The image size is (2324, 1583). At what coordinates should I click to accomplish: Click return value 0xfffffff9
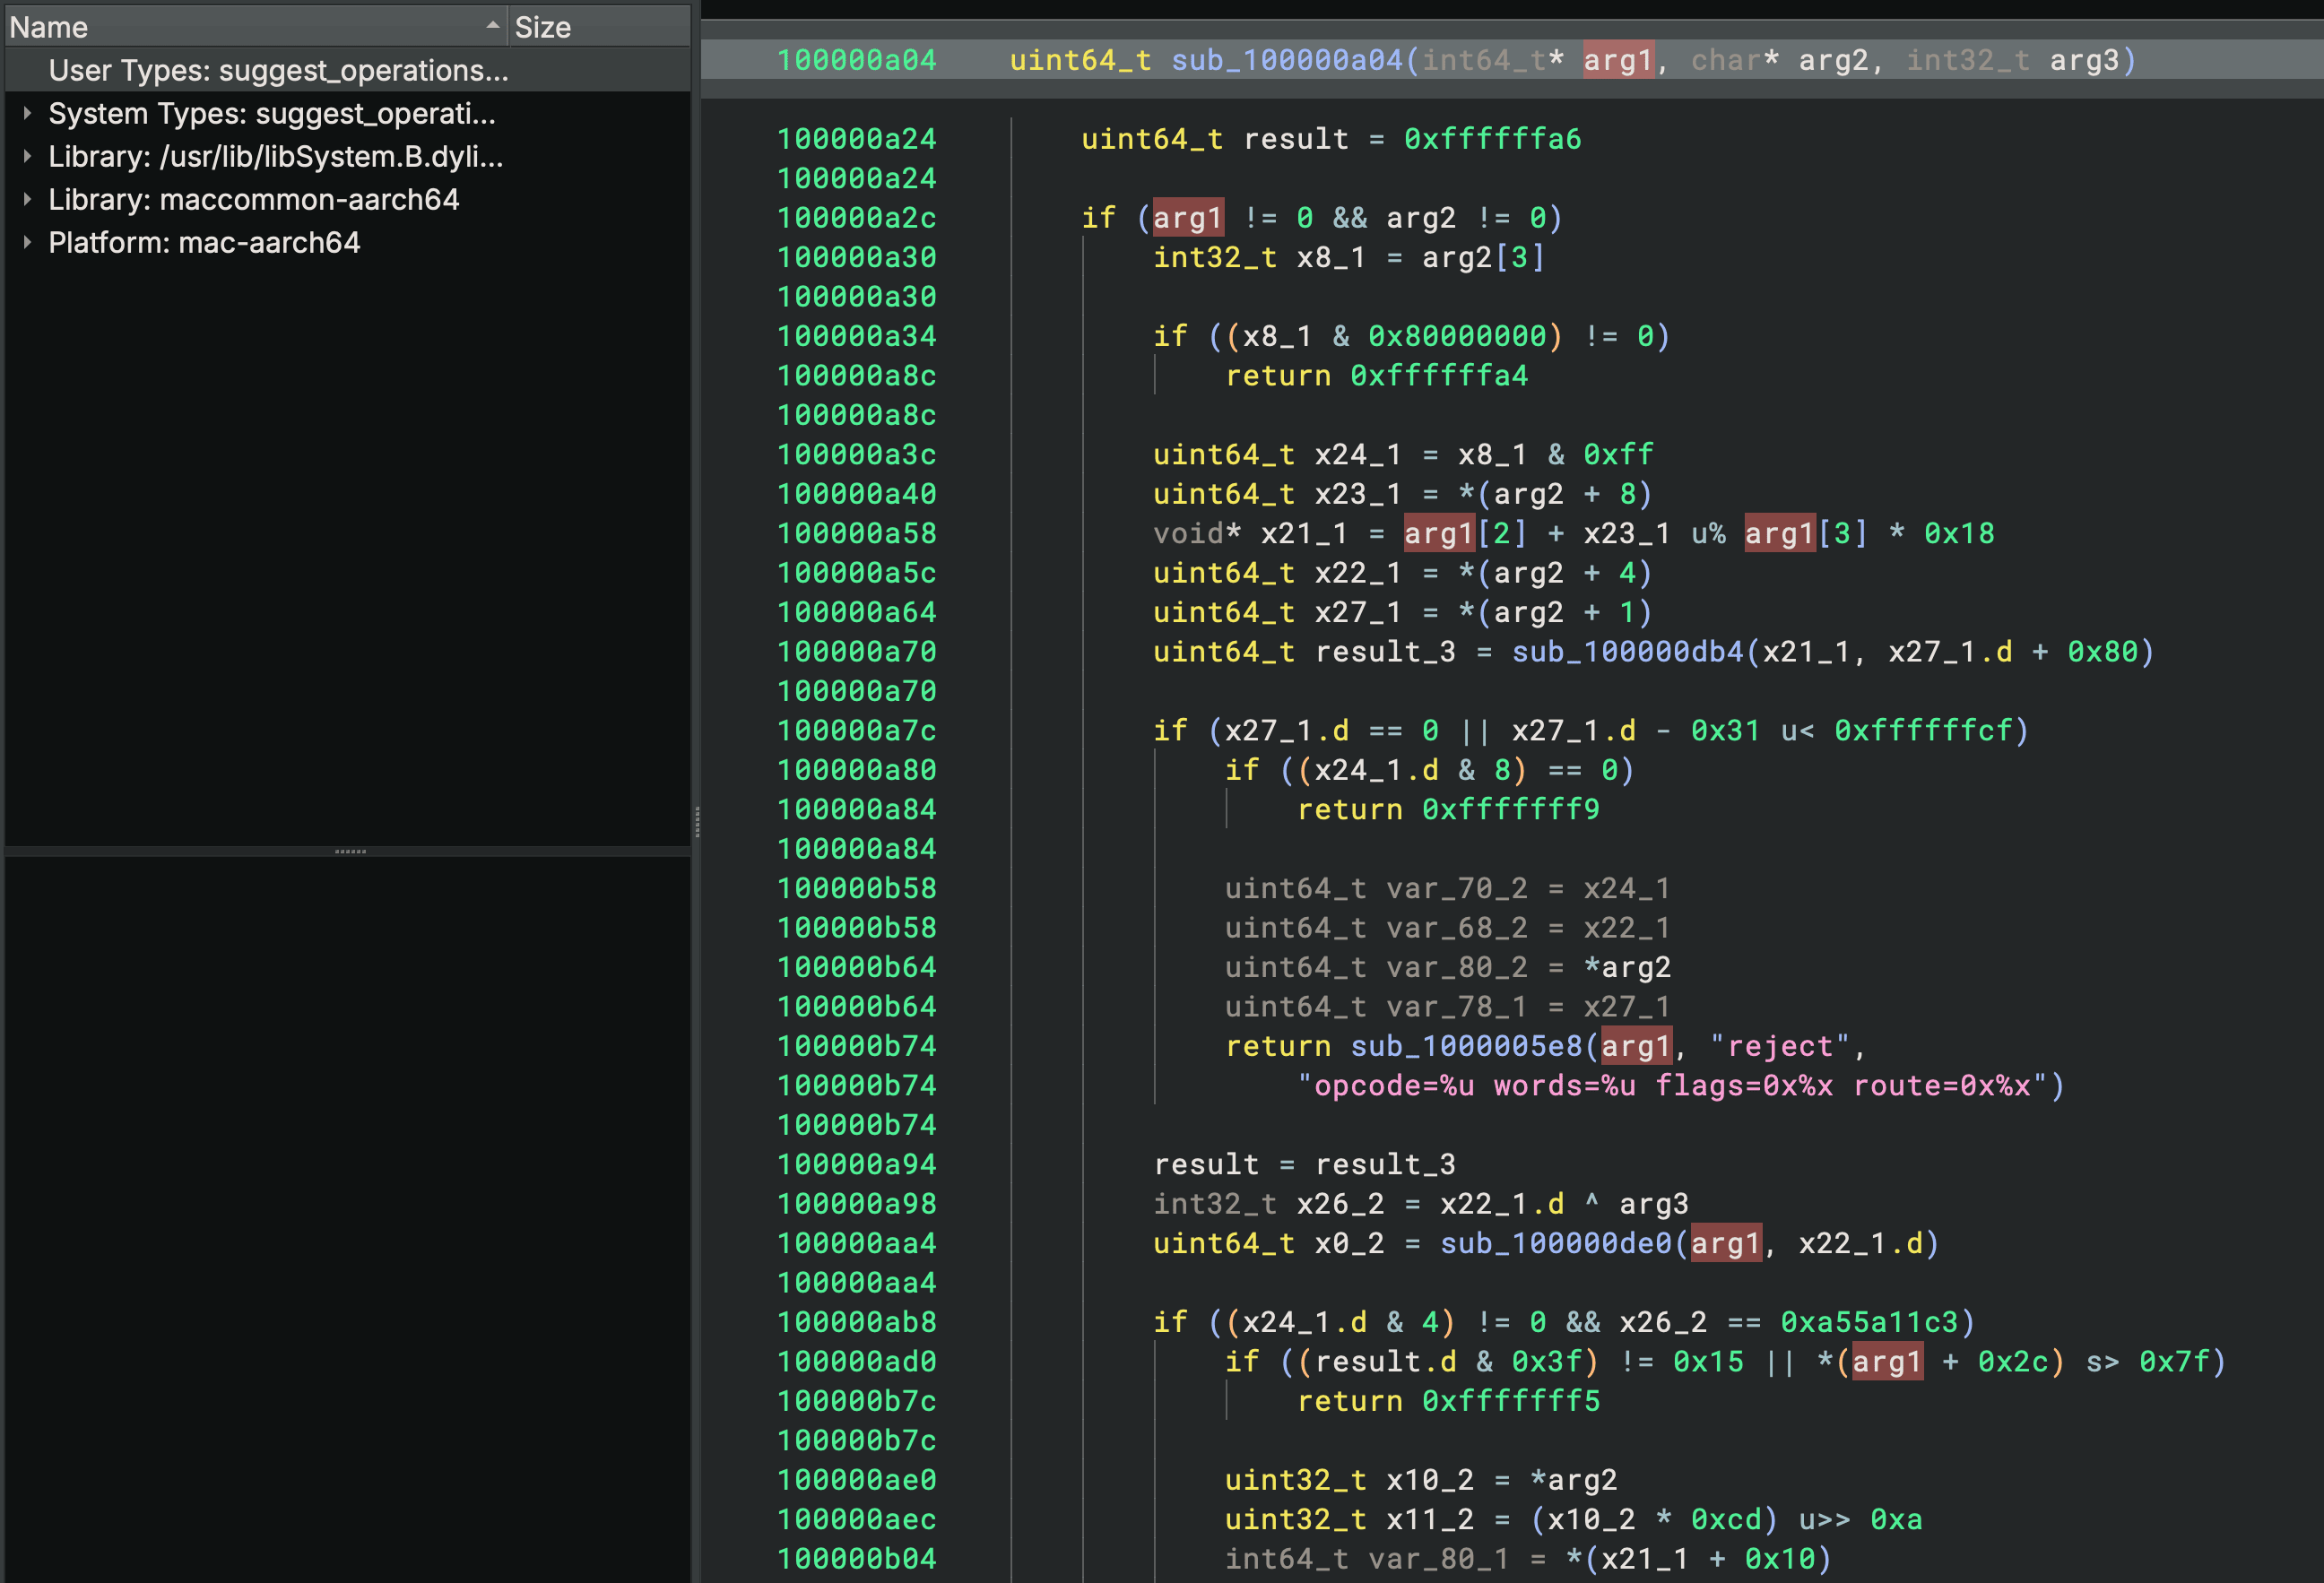[1511, 810]
